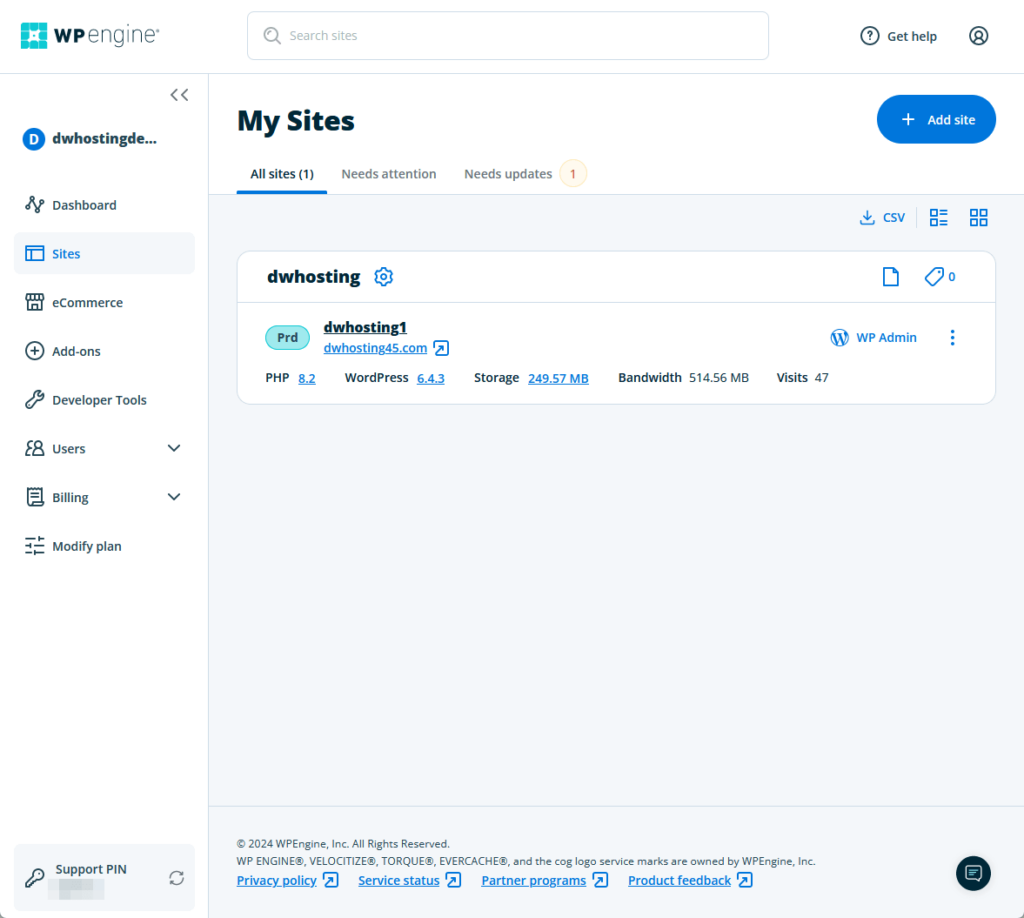Click the Developer Tools wrench icon
This screenshot has height=918, width=1024.
35,400
